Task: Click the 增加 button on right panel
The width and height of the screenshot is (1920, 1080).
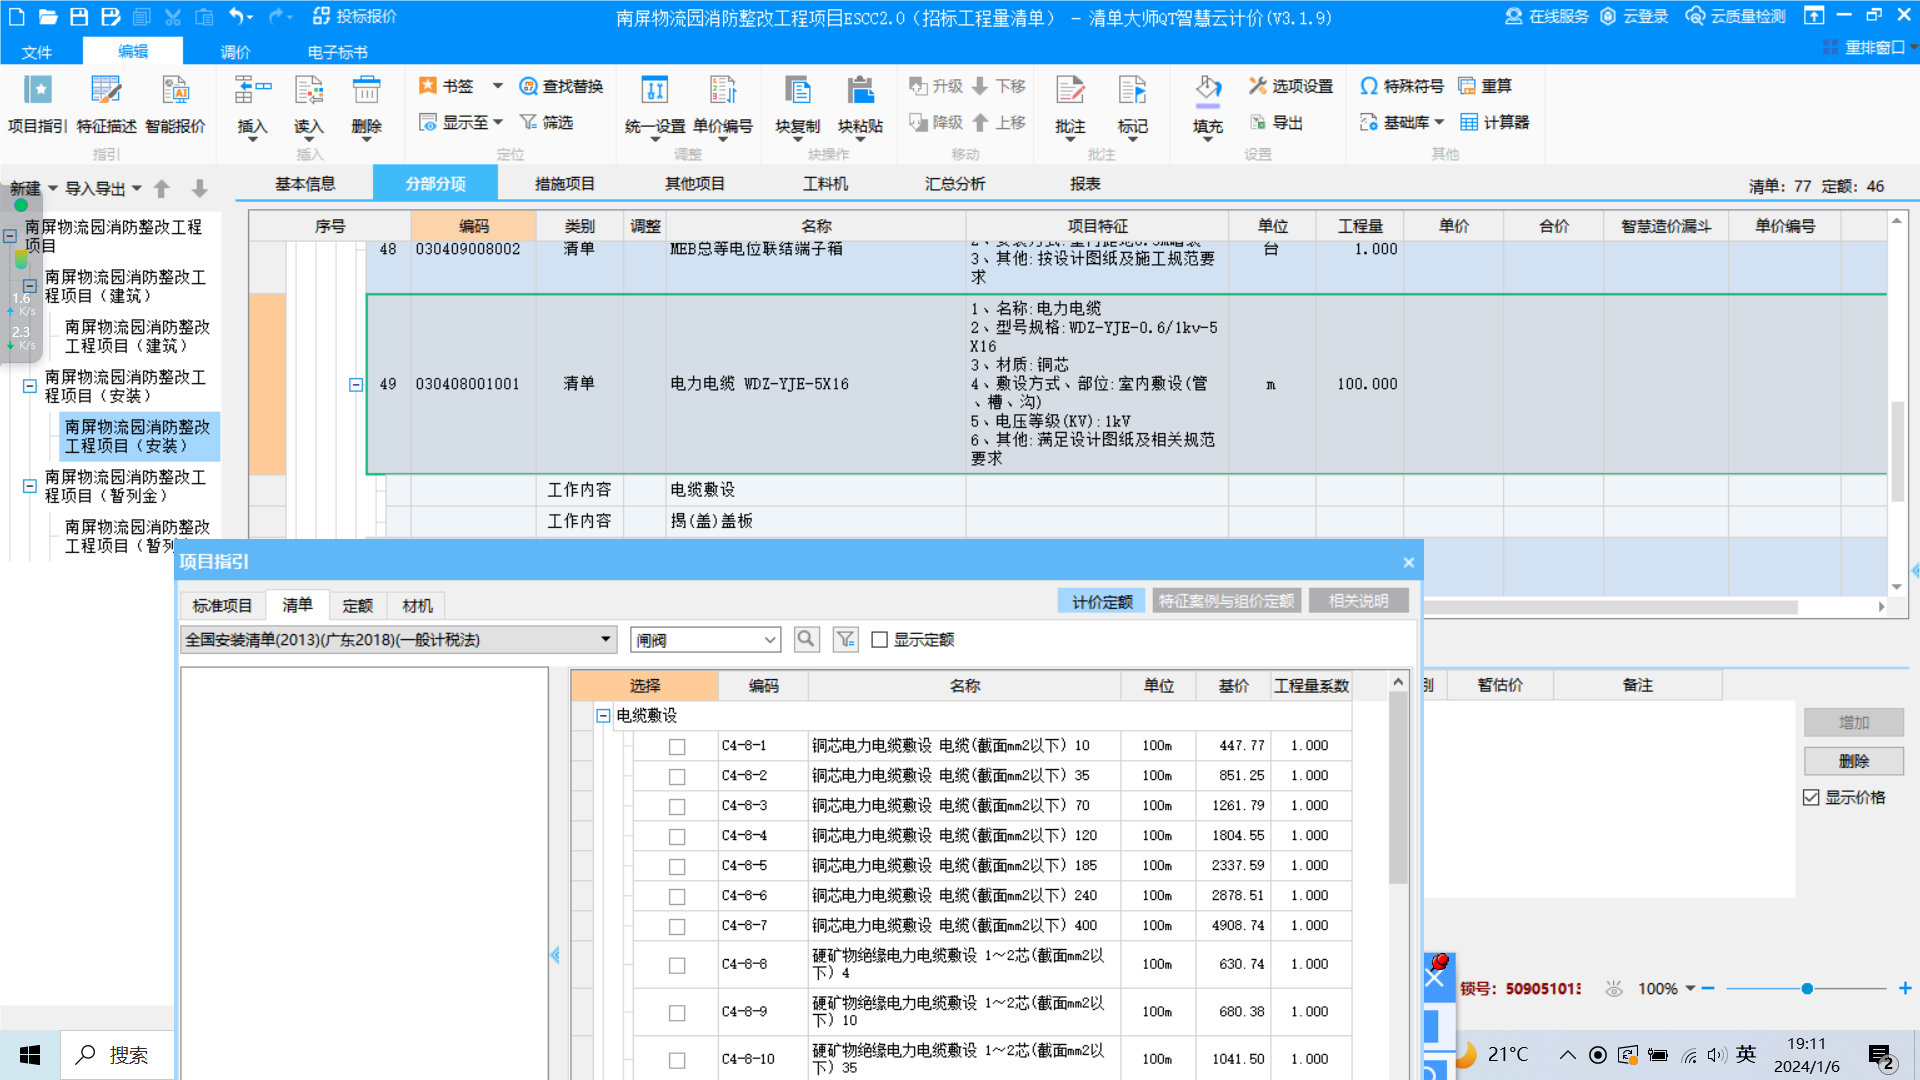Action: pyautogui.click(x=1853, y=722)
